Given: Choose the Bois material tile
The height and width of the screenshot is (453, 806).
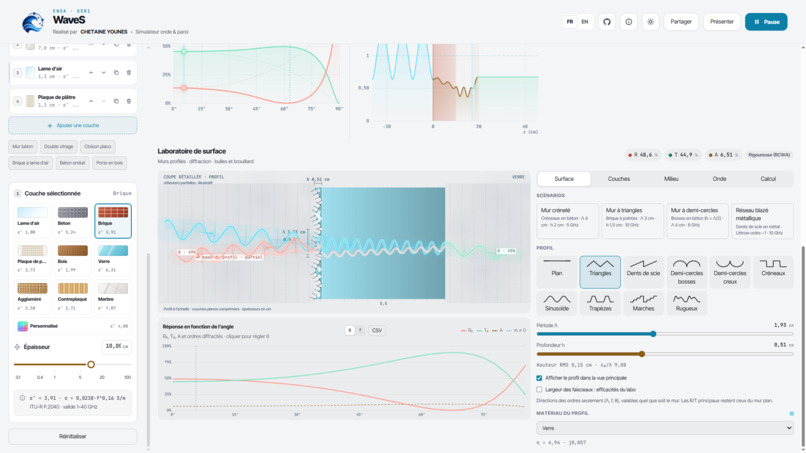Looking at the screenshot, I should (x=72, y=259).
